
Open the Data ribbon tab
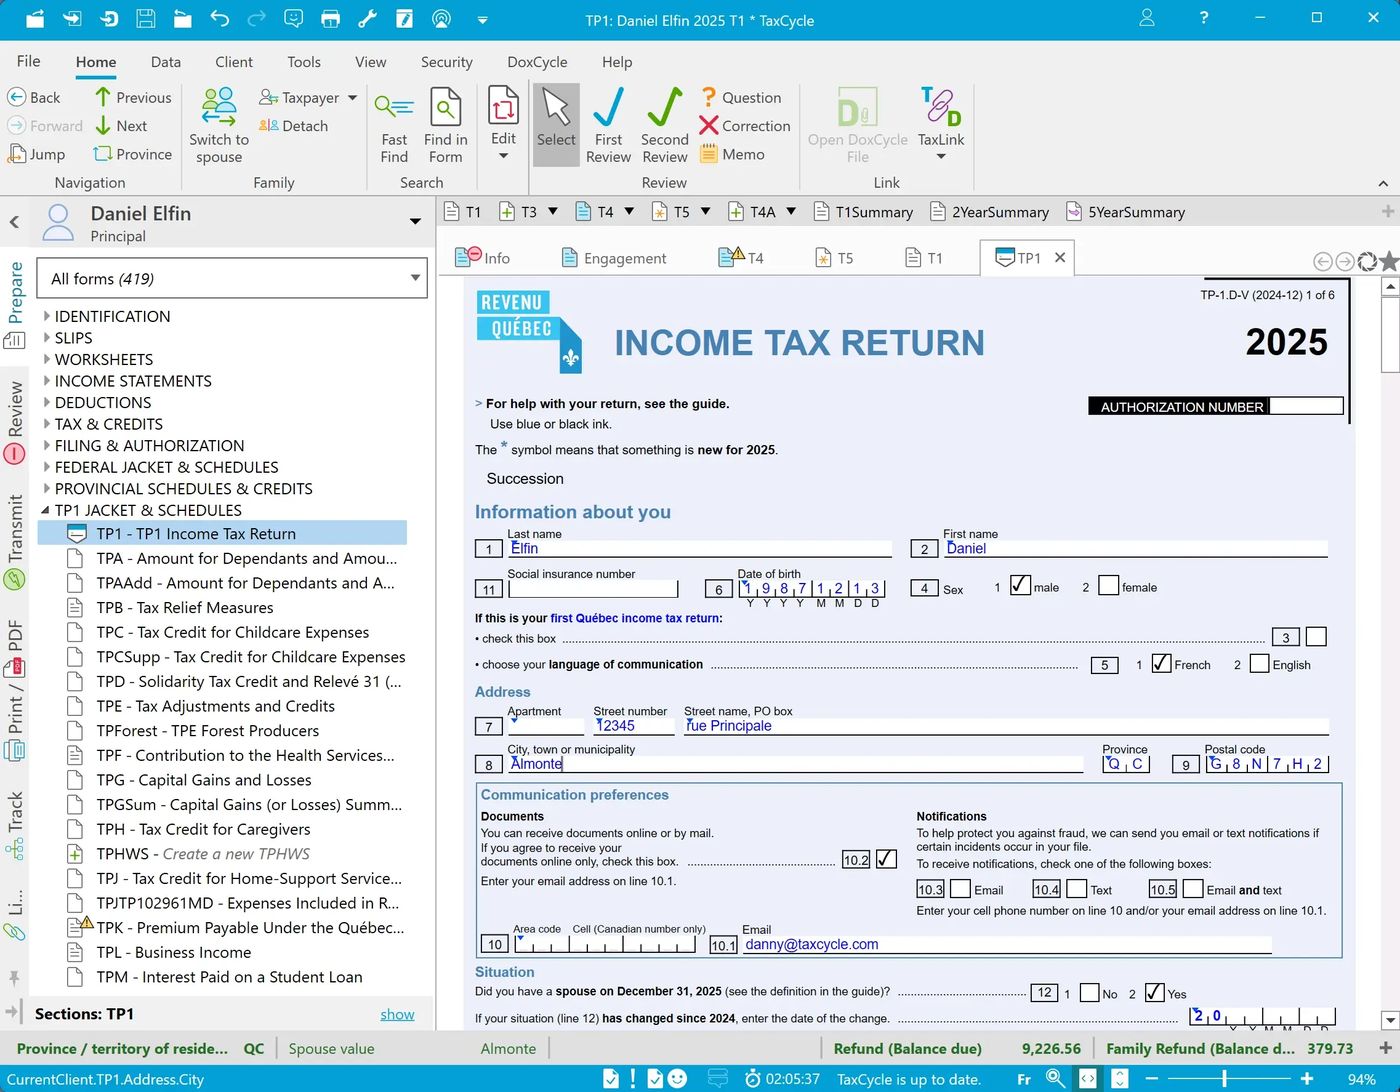(166, 62)
